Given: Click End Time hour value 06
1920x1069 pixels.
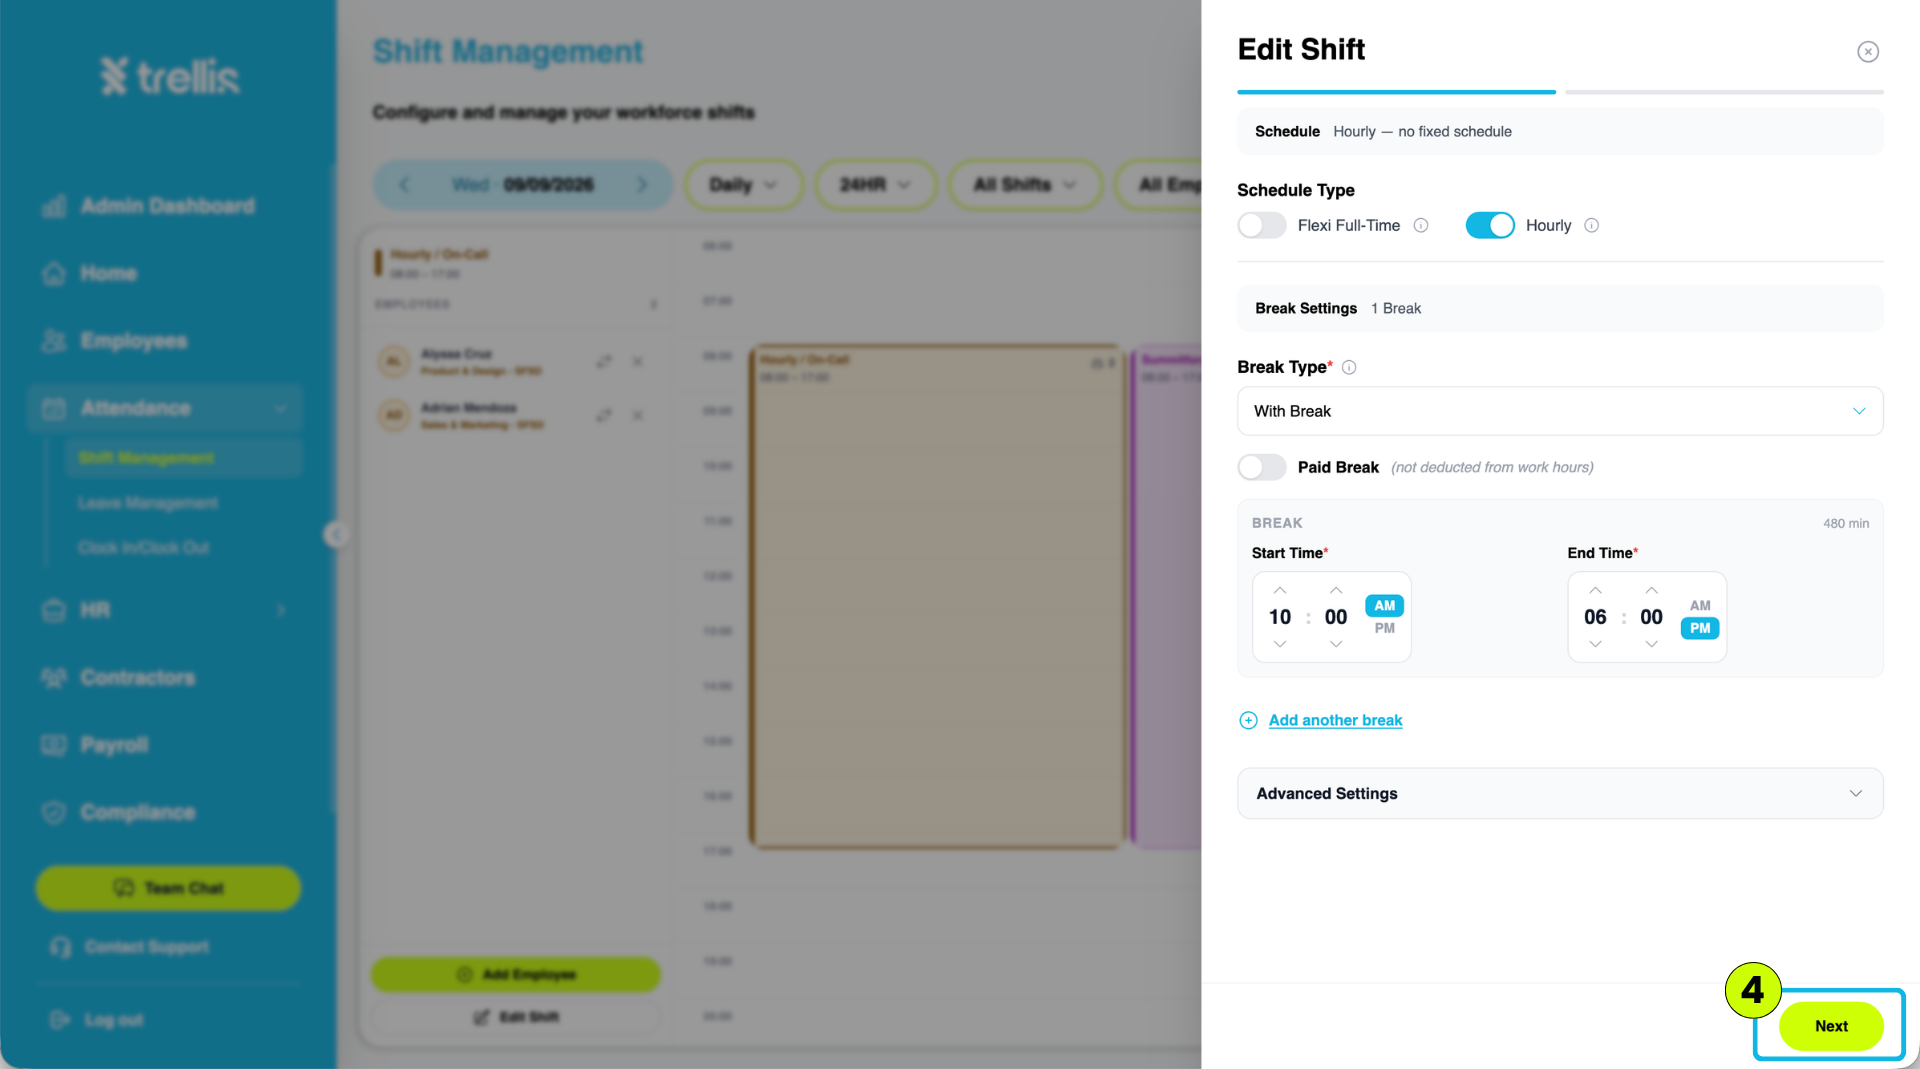Looking at the screenshot, I should click(1595, 617).
